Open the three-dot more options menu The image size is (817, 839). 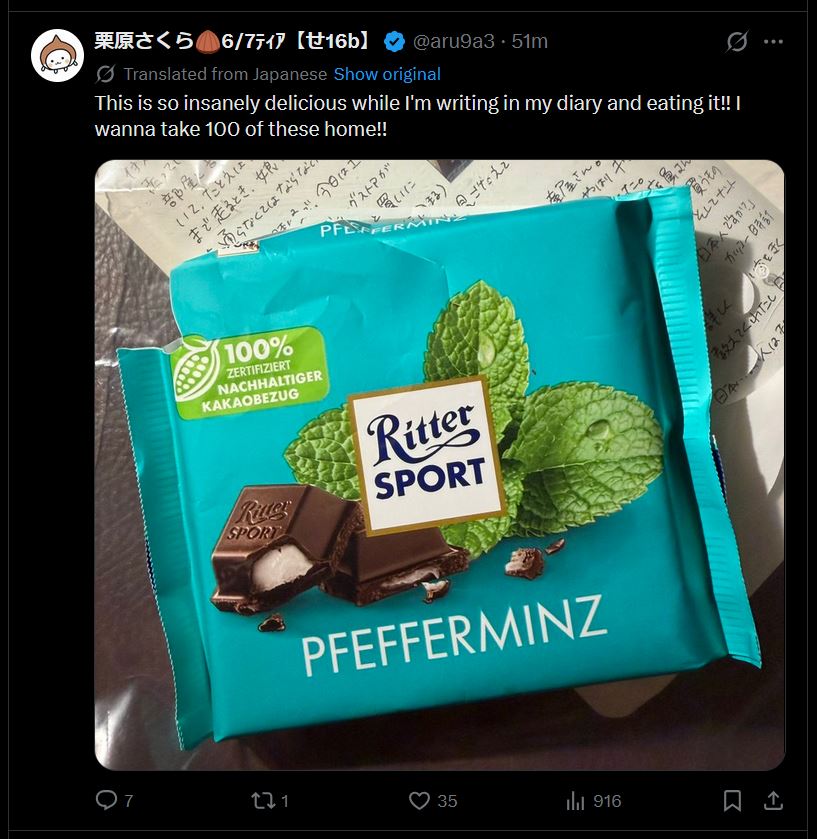pyautogui.click(x=774, y=41)
